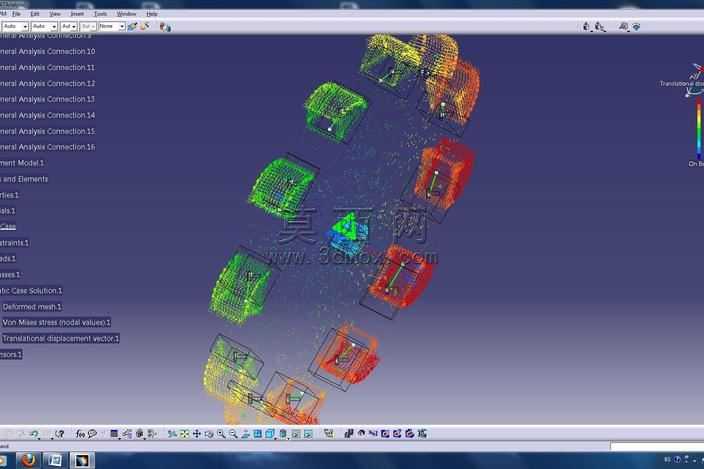This screenshot has height=469, width=704.
Task: Select the Nodes and Elements tree item
Action: [x=24, y=179]
